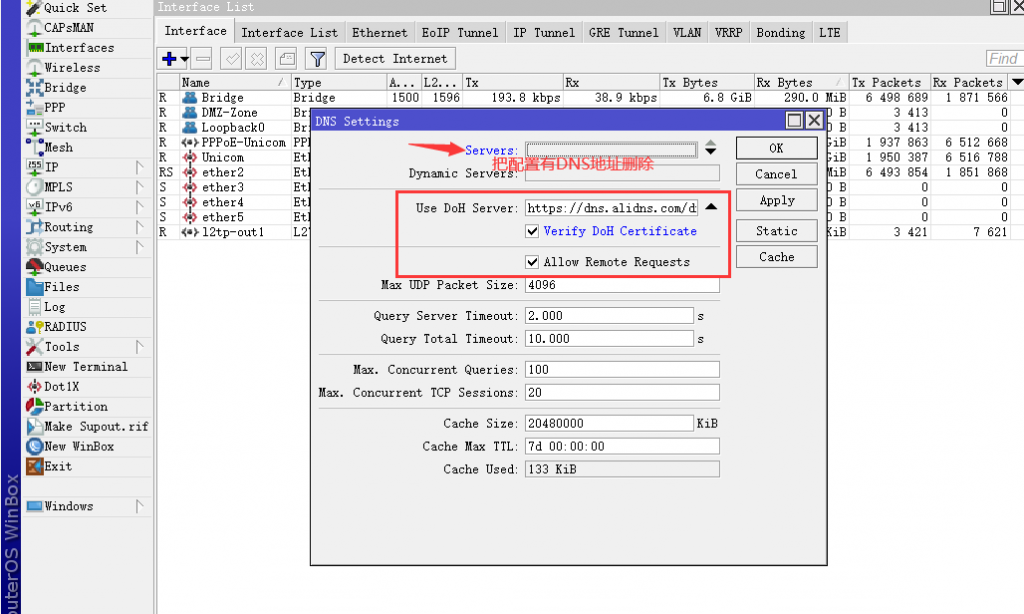Expand Routing submenu arrow
This screenshot has height=614, width=1024.
(x=139, y=227)
